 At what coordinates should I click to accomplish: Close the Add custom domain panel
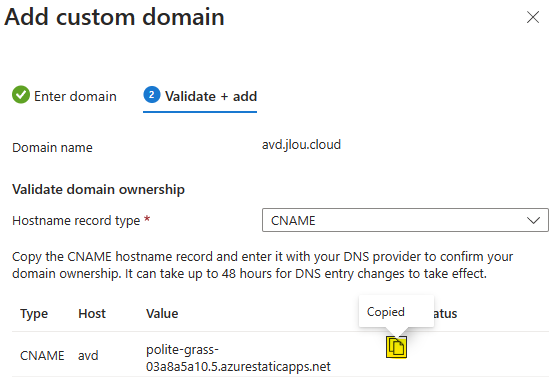coord(533,17)
